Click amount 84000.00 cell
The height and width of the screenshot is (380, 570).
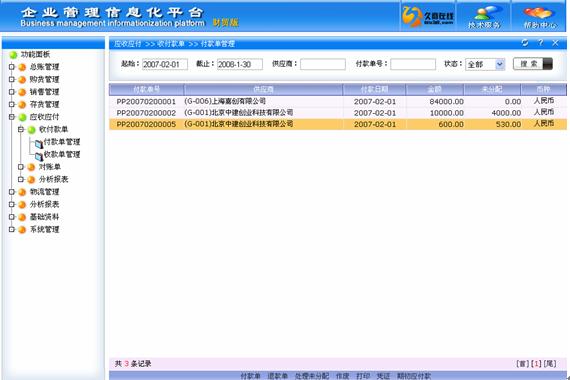point(446,102)
